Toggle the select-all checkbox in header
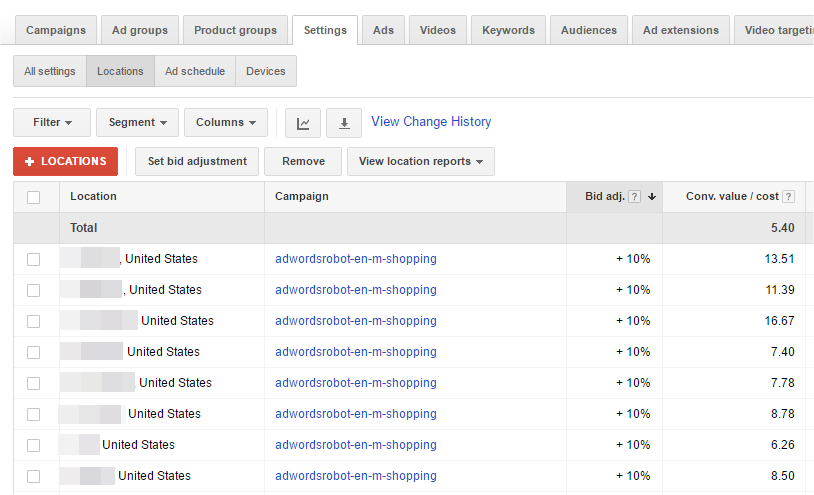This screenshot has width=814, height=495. [34, 197]
